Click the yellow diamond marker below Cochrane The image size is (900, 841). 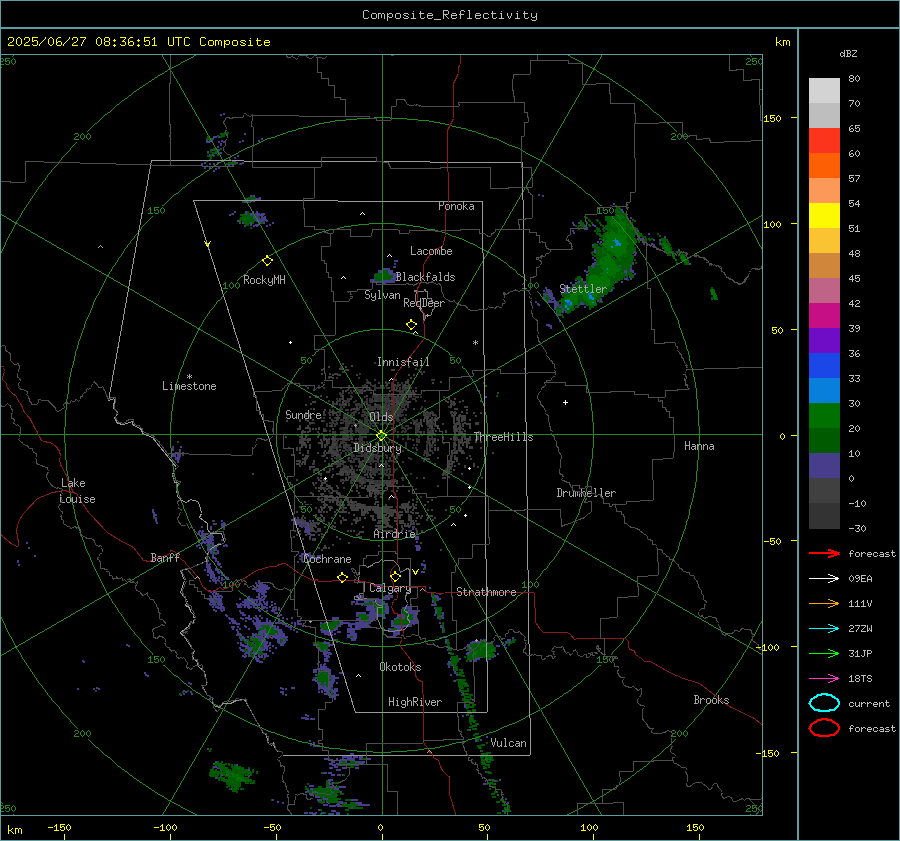point(342,577)
